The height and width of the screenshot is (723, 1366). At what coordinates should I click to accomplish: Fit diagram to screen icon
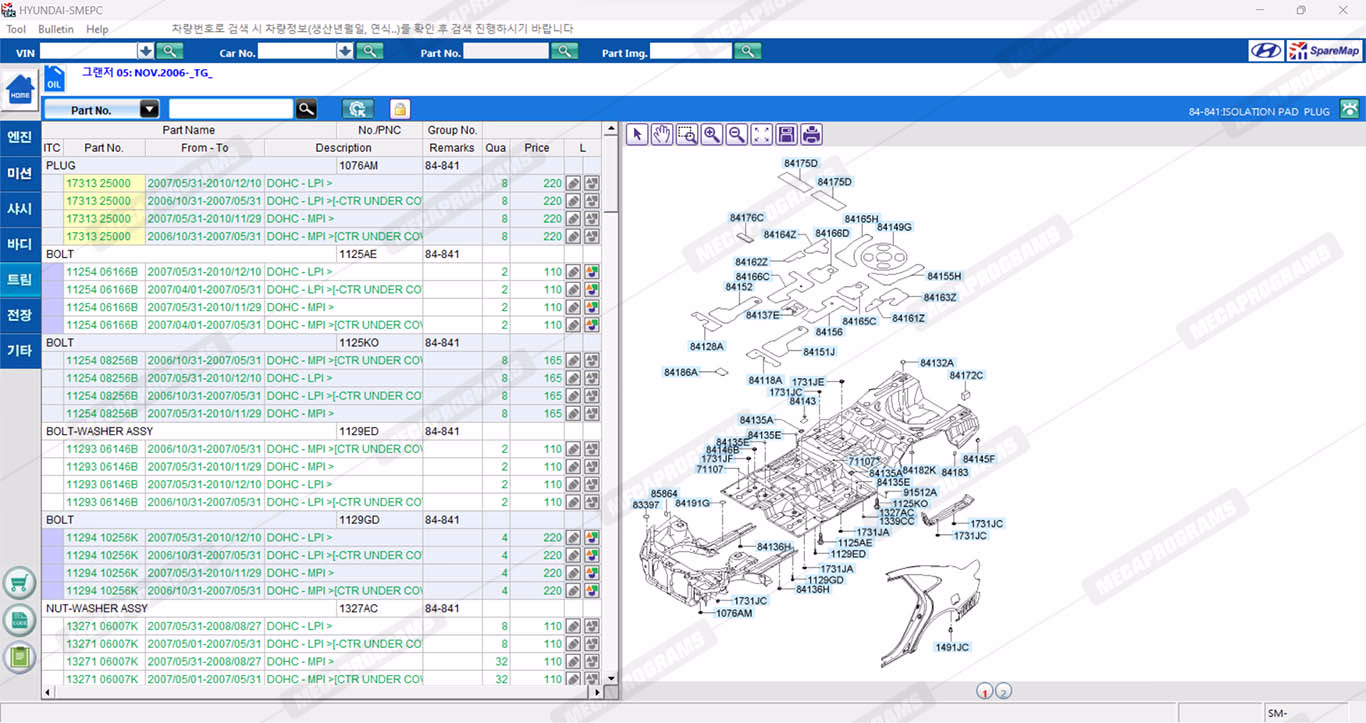point(762,135)
